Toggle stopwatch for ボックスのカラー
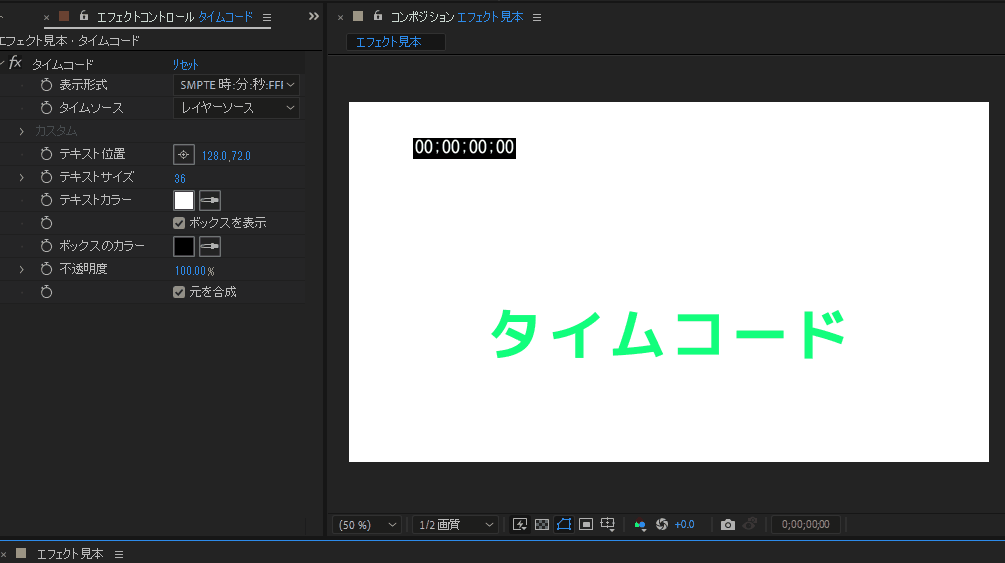 pos(46,246)
